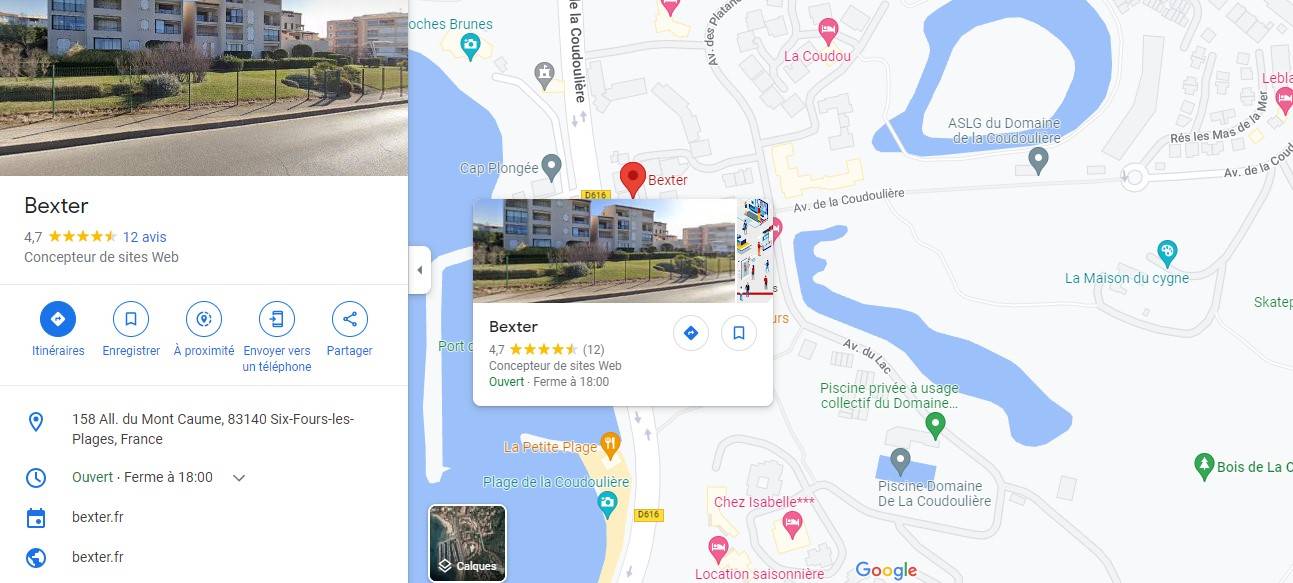This screenshot has height=583, width=1293.
Task: Open the Calques layers selector
Action: (x=468, y=543)
